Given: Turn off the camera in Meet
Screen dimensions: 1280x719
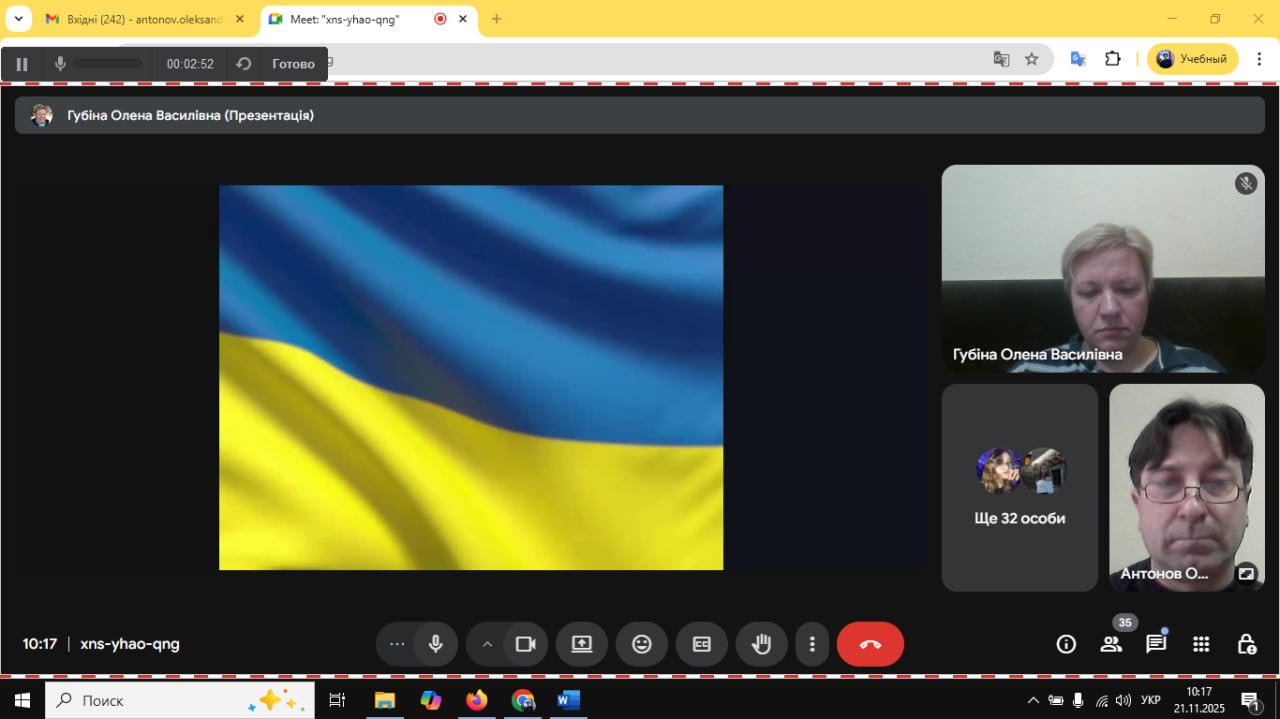Looking at the screenshot, I should (525, 644).
